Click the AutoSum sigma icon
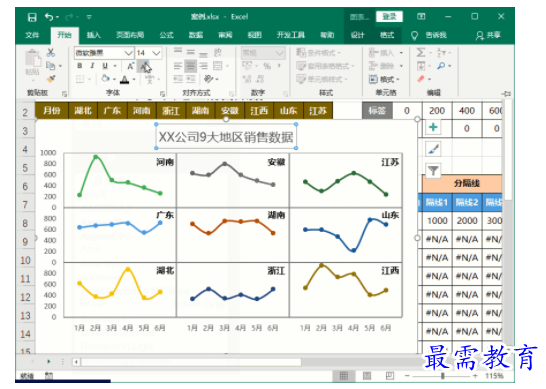The height and width of the screenshot is (389, 546). coord(421,53)
